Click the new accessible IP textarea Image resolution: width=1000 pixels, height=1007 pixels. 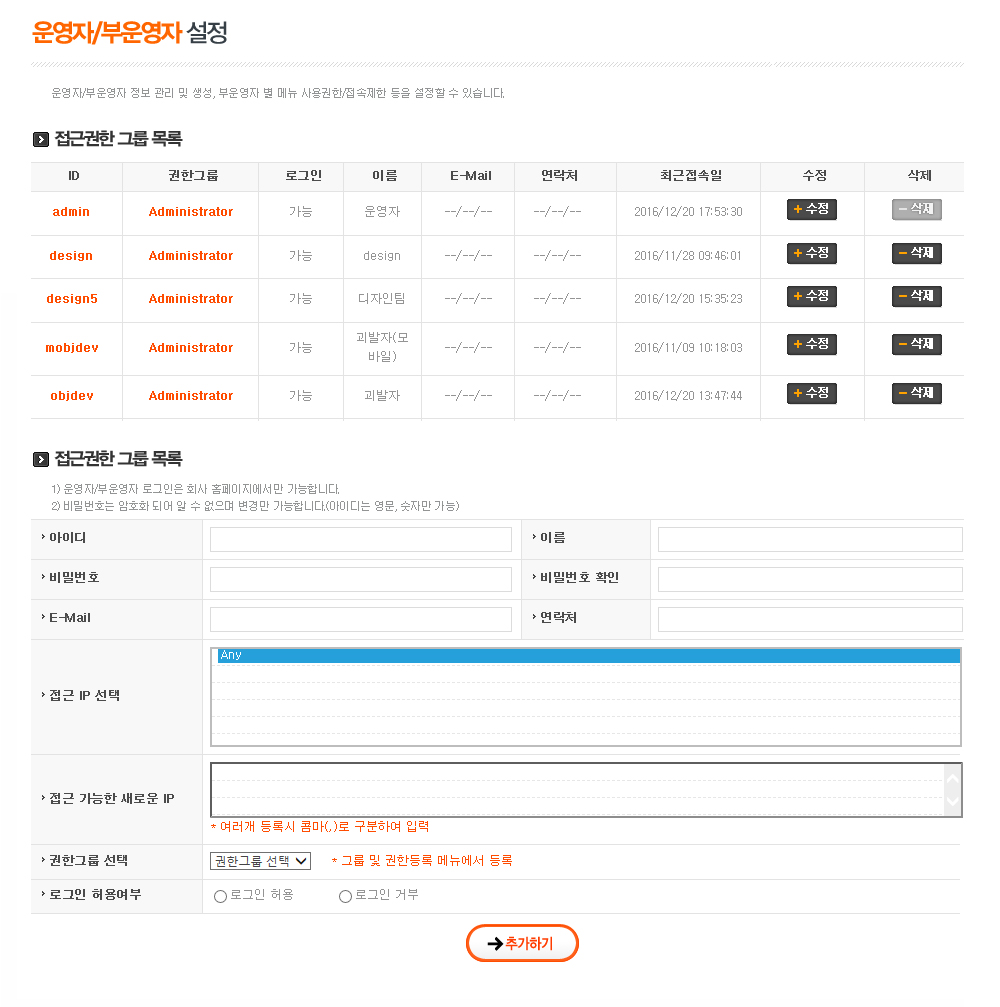577,790
